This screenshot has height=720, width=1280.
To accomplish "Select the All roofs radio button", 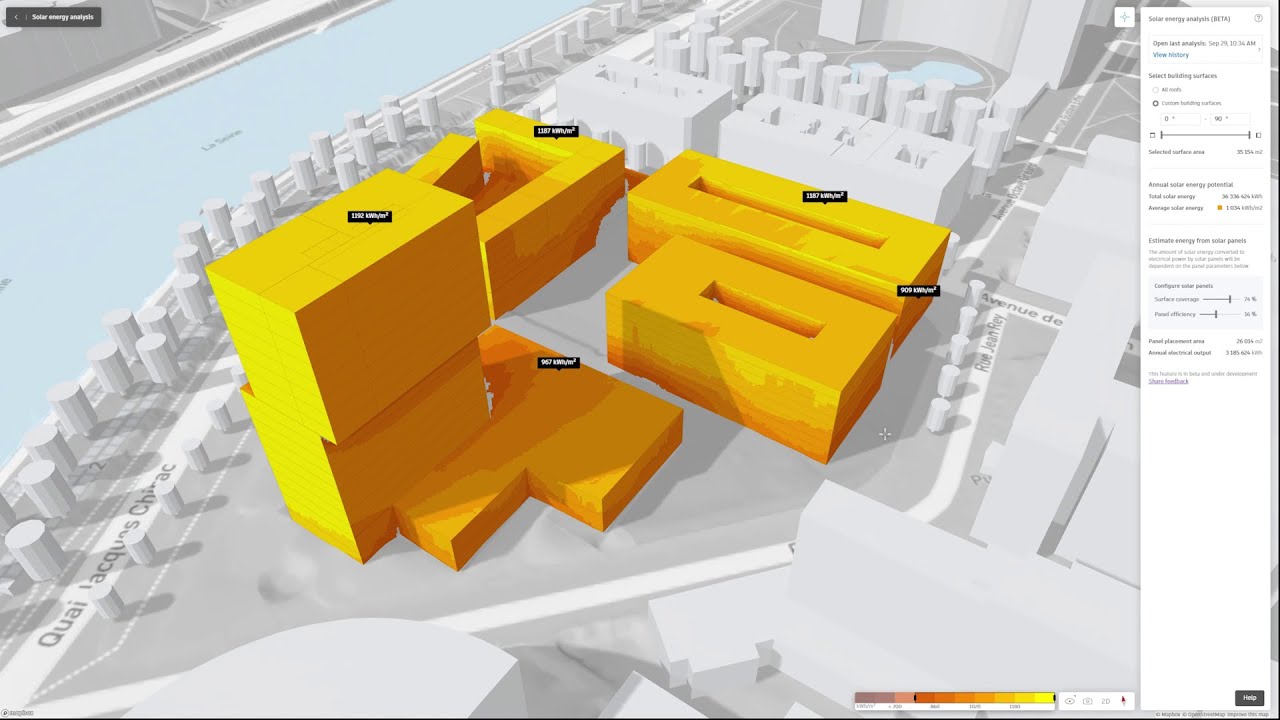I will [x=1156, y=89].
